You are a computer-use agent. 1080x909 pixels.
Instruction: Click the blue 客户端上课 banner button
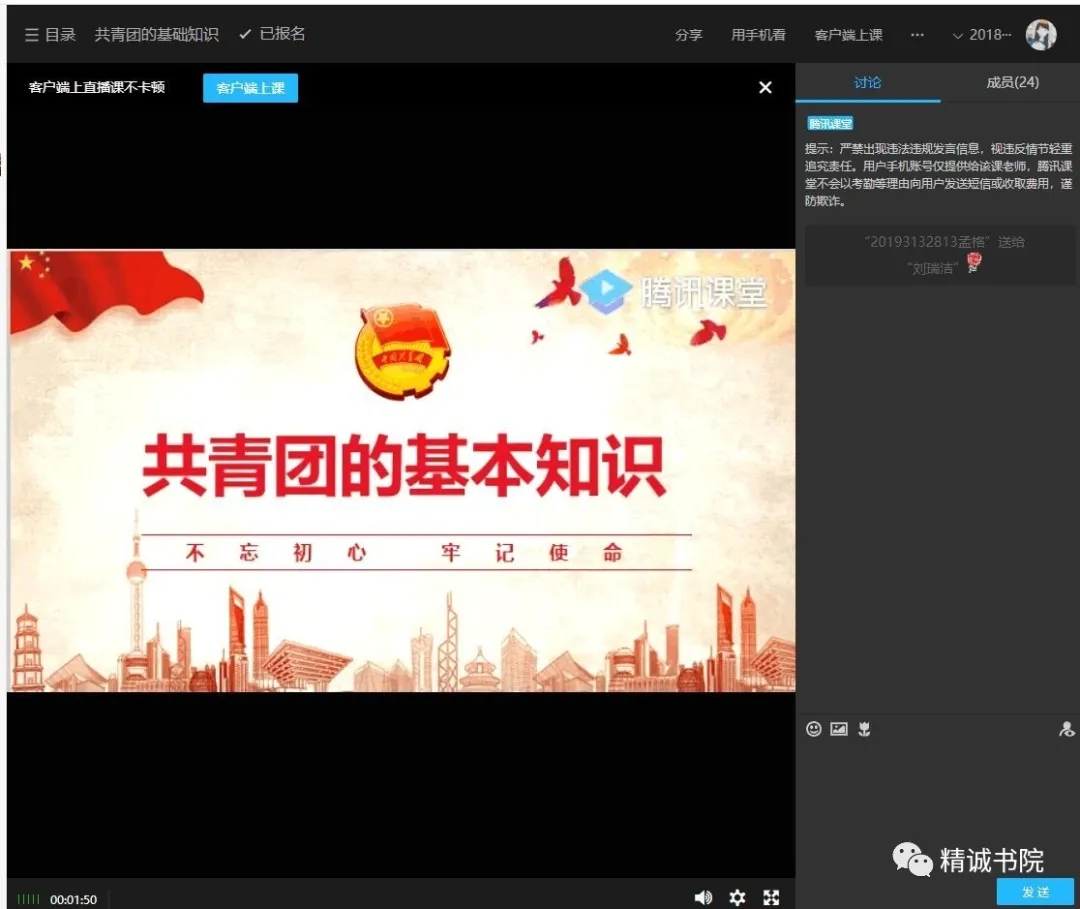(x=250, y=88)
